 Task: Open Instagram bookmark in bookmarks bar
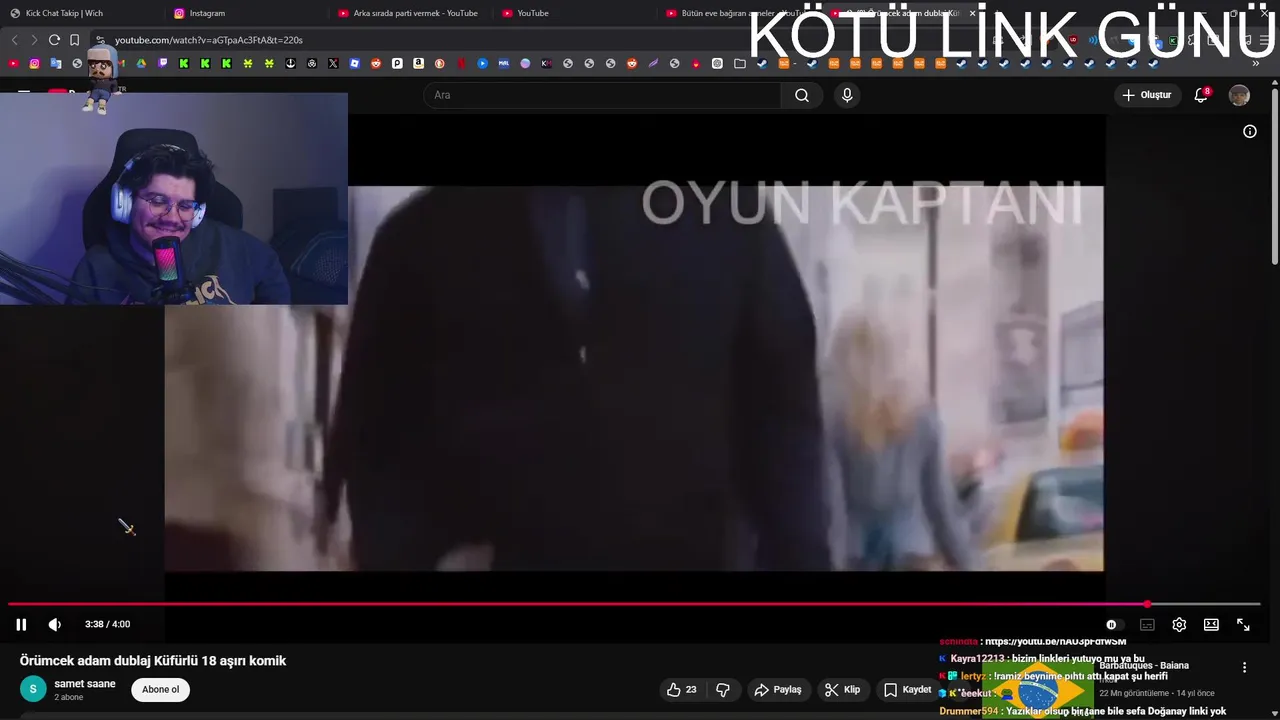click(34, 63)
